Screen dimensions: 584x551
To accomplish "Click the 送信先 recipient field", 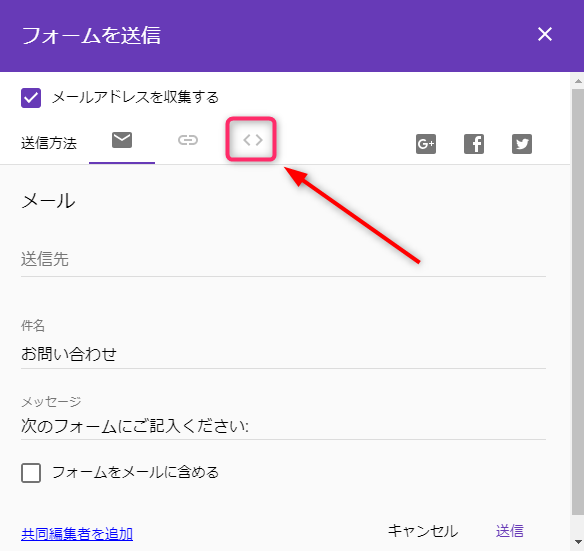I will click(x=283, y=259).
